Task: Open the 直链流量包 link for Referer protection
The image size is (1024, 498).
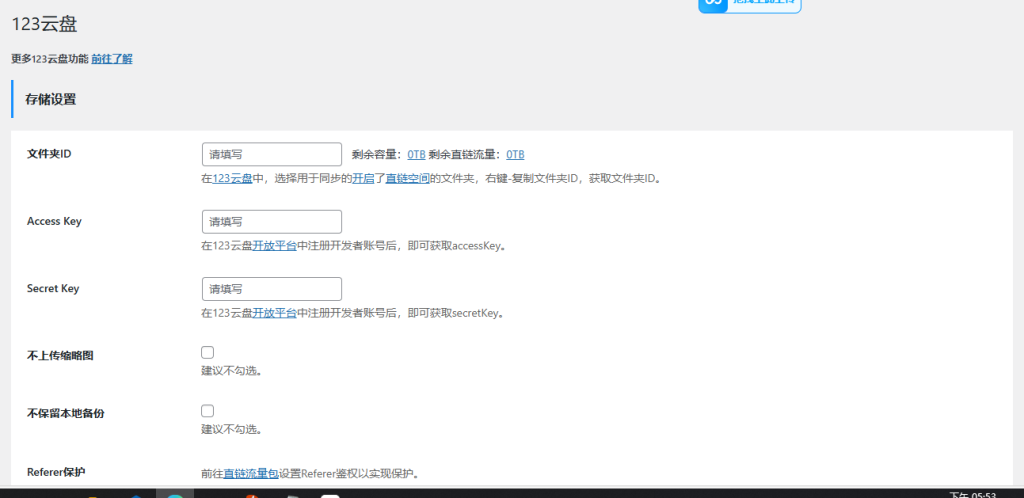Action: (x=251, y=473)
